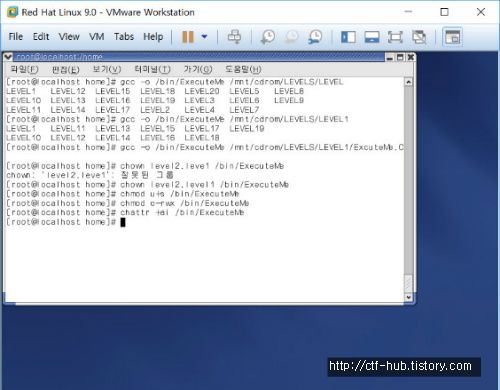The width and height of the screenshot is (500, 390).
Task: Click the 'chmod o-rwx /bin/ExecuteMe' command line
Action: [x=128, y=203]
